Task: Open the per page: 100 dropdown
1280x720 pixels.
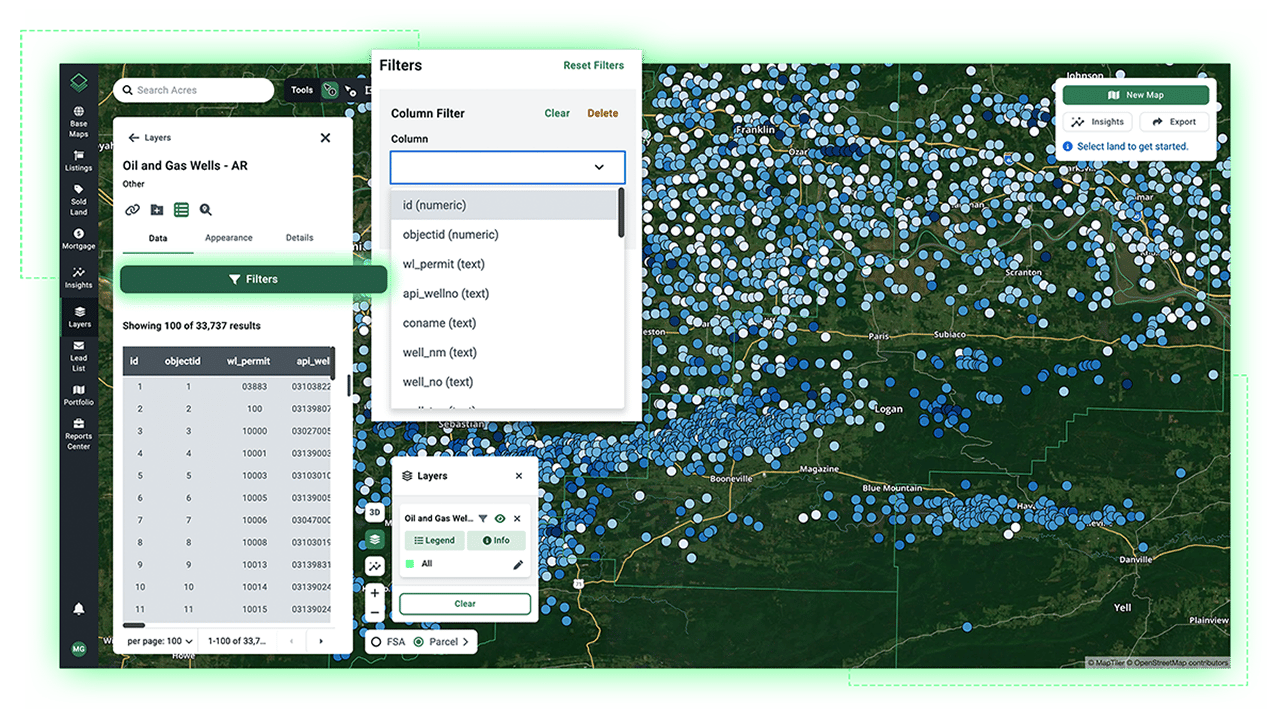Action: (160, 641)
